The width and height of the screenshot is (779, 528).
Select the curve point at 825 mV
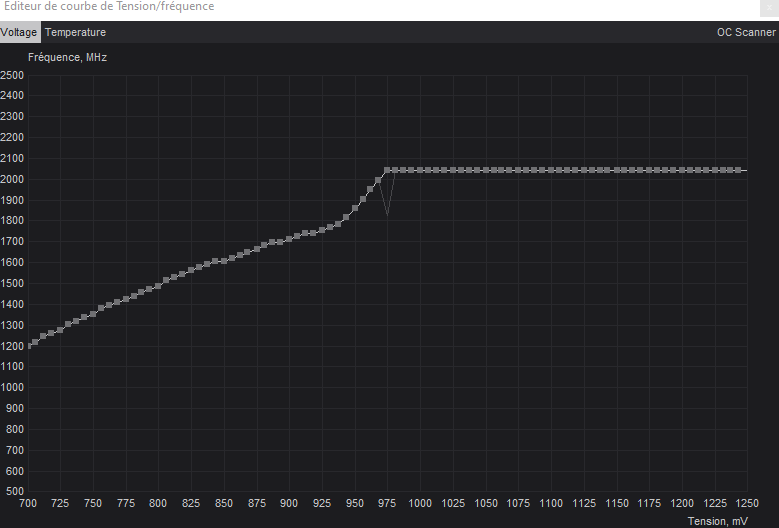(191, 270)
